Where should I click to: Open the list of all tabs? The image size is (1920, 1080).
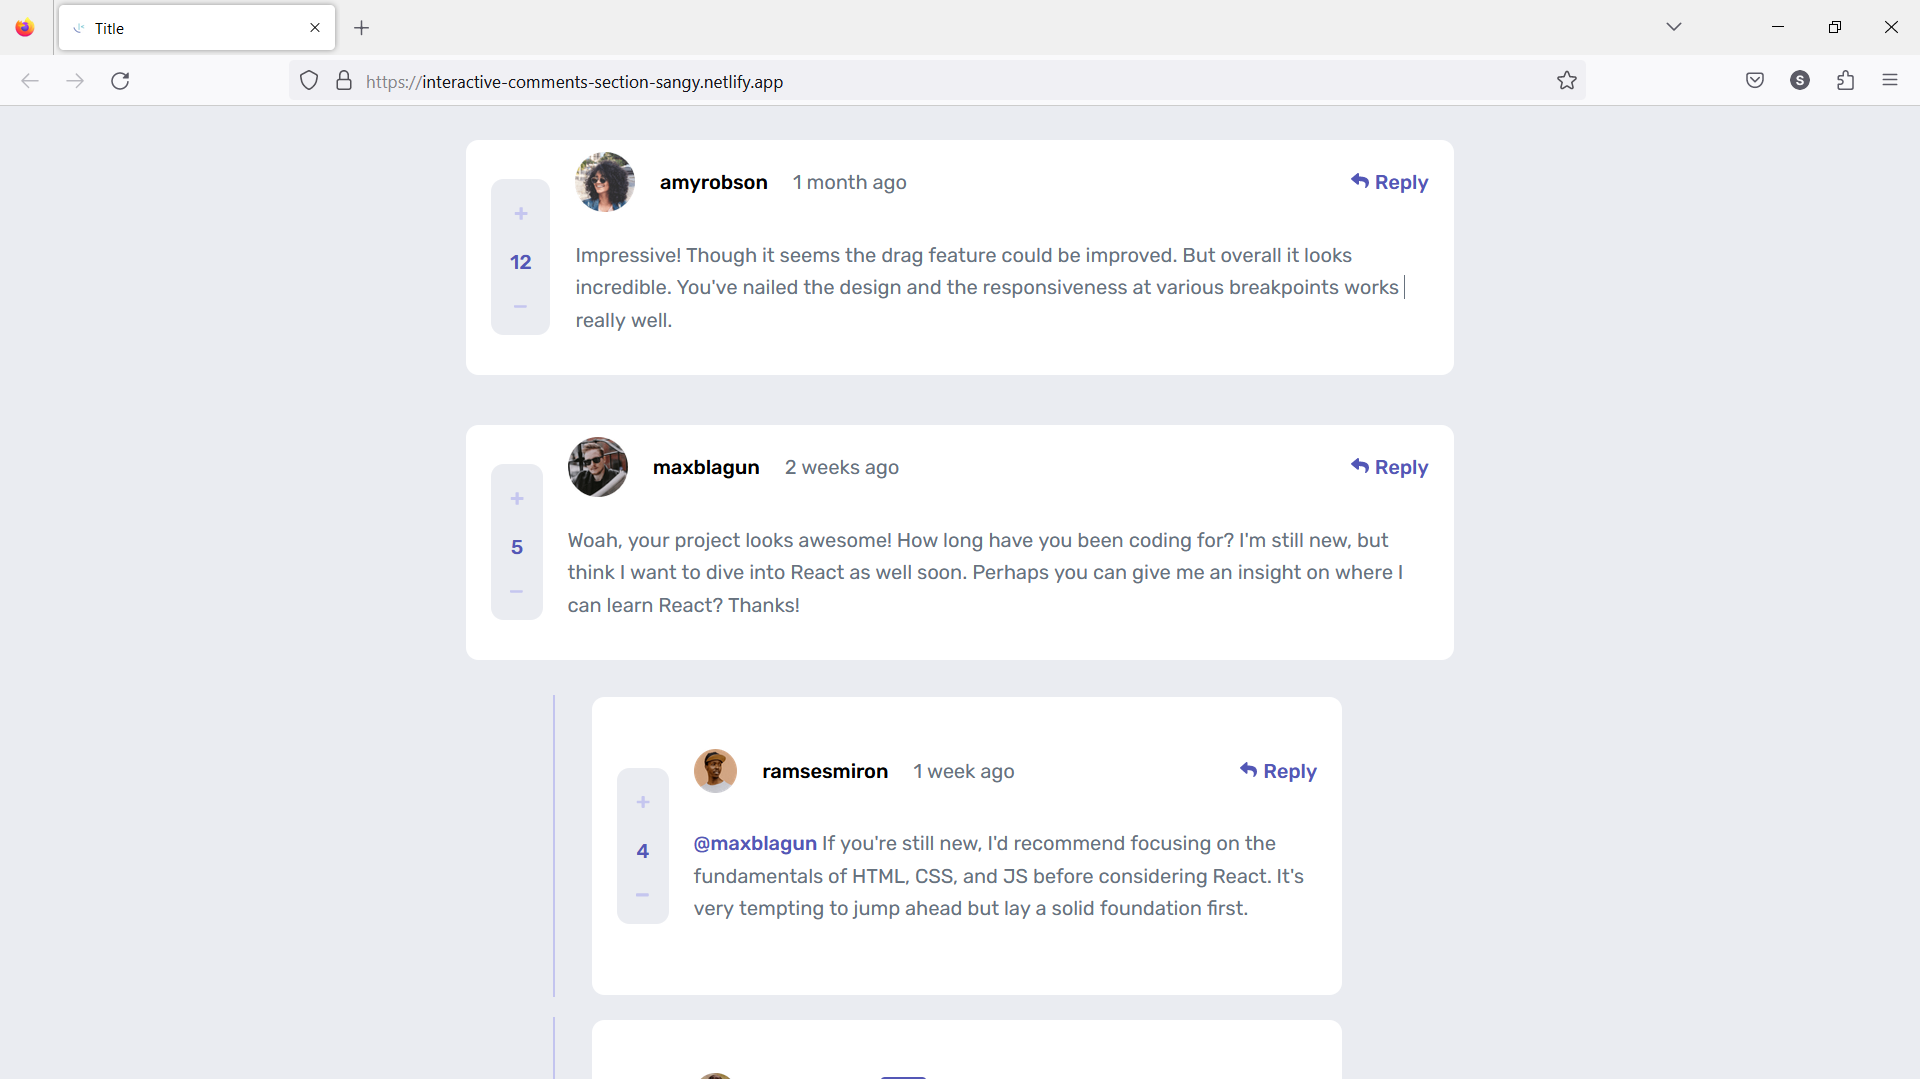click(1674, 27)
